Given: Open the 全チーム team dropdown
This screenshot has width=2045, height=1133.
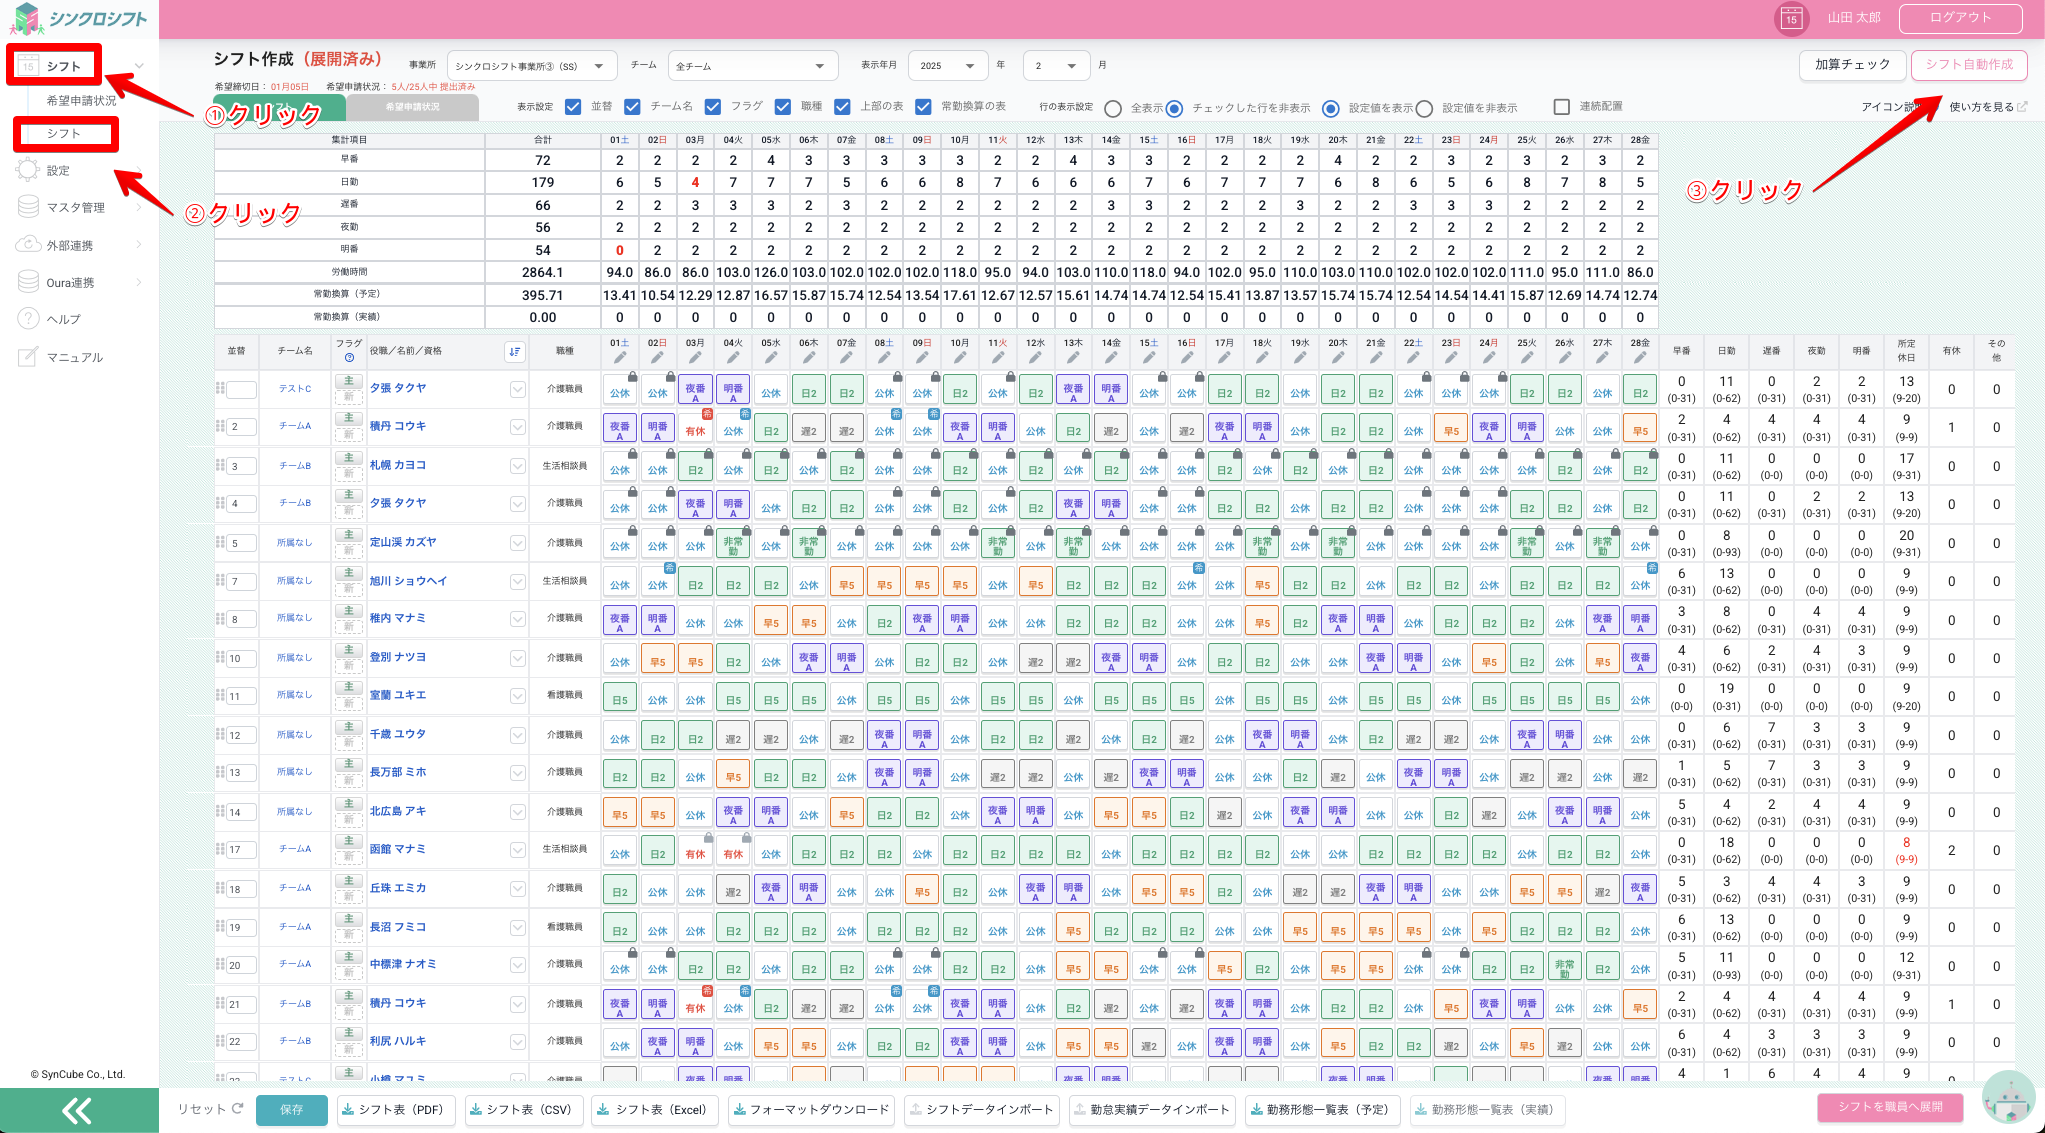Looking at the screenshot, I should pos(751,66).
